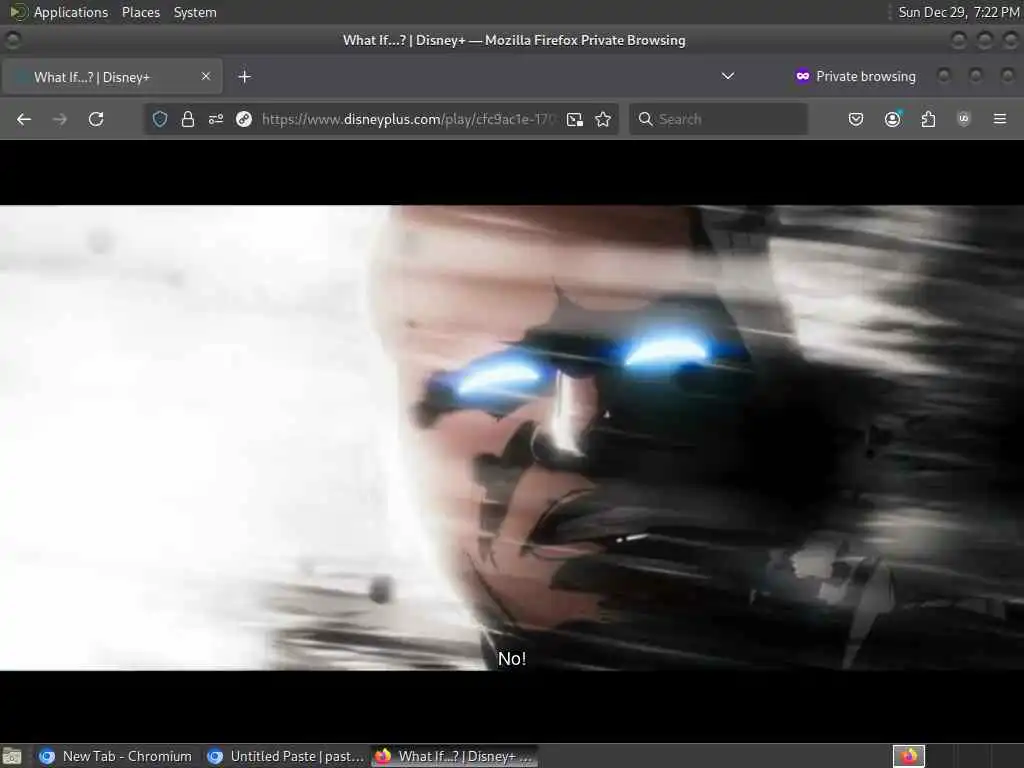Select the What If...? | Disney+ tab
This screenshot has height=768, width=1024.
click(112, 77)
